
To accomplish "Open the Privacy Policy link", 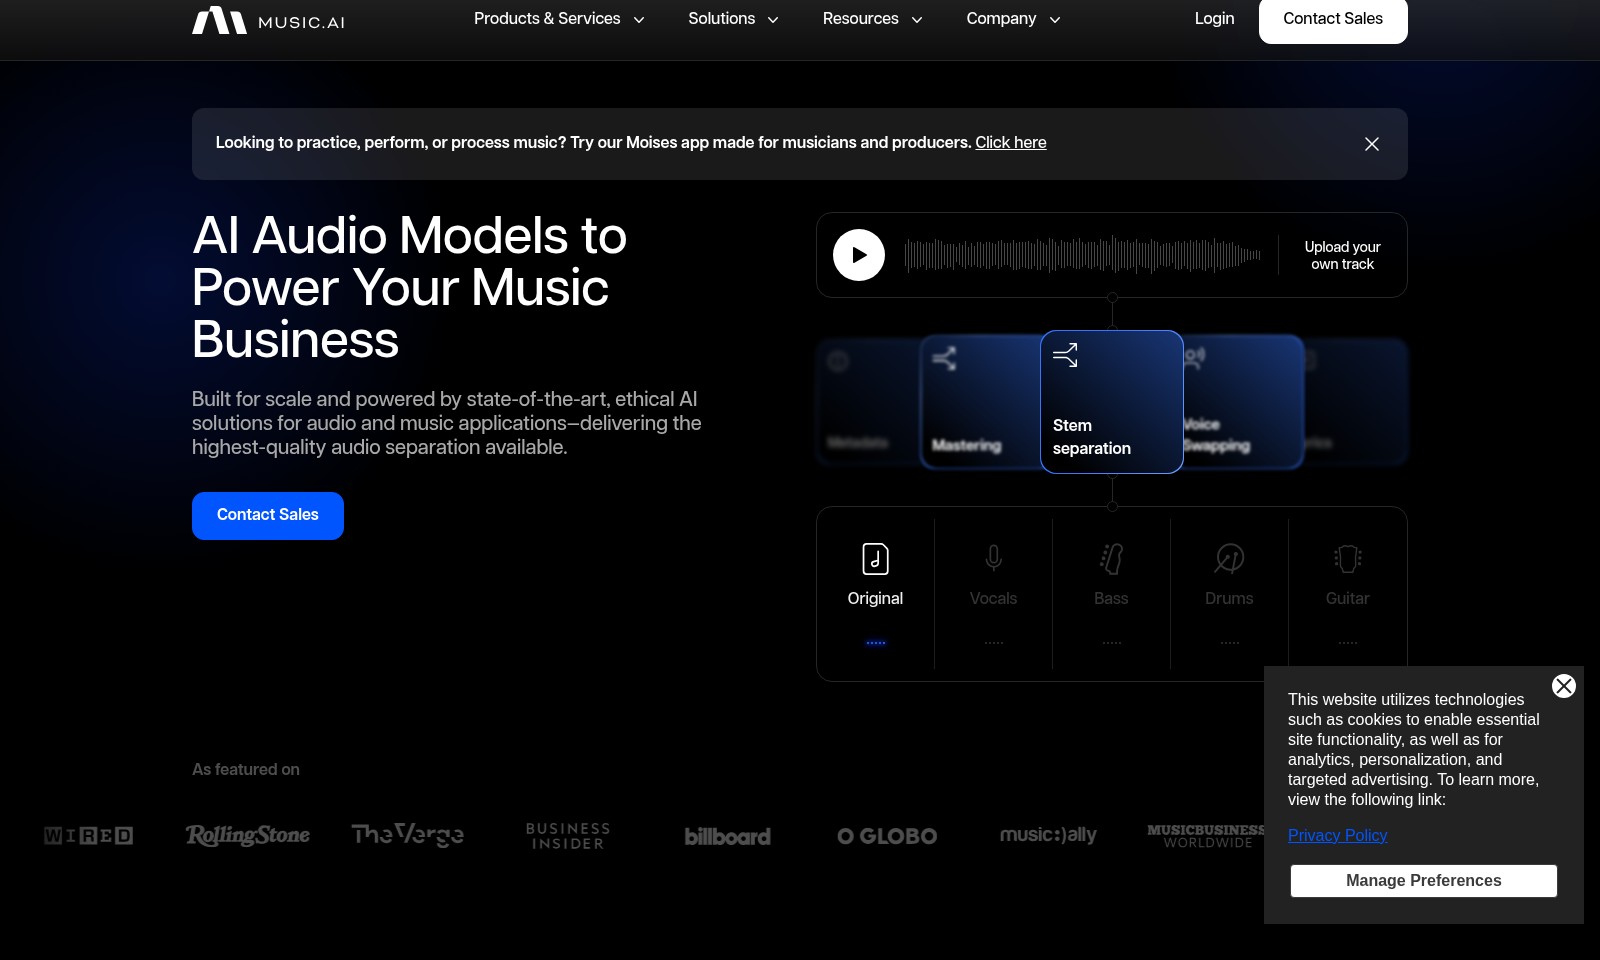I will point(1337,836).
